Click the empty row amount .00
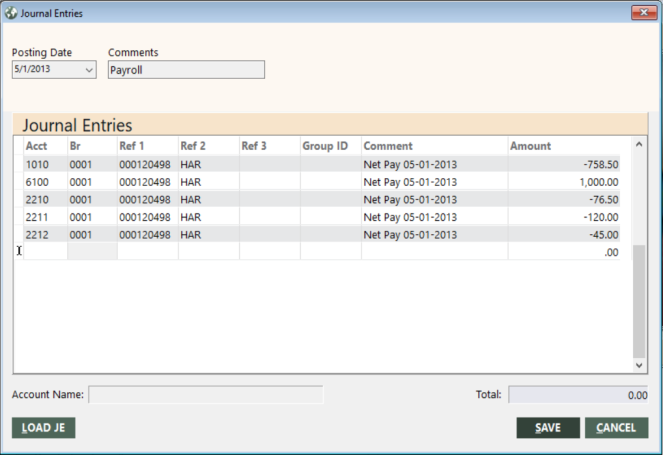This screenshot has height=455, width=663. coord(564,252)
